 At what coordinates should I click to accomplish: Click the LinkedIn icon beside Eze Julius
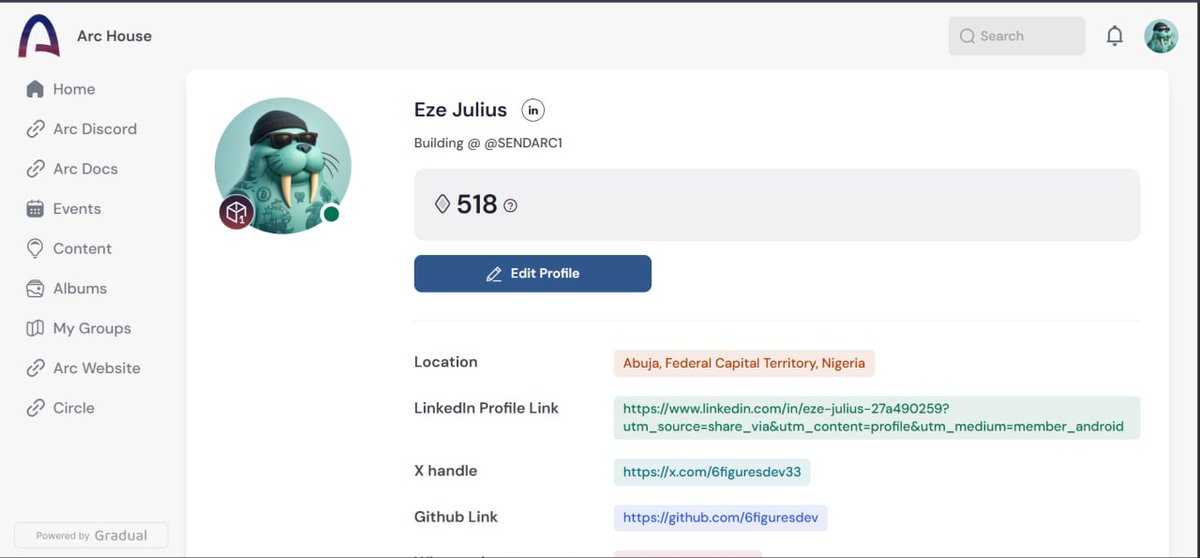click(x=533, y=110)
